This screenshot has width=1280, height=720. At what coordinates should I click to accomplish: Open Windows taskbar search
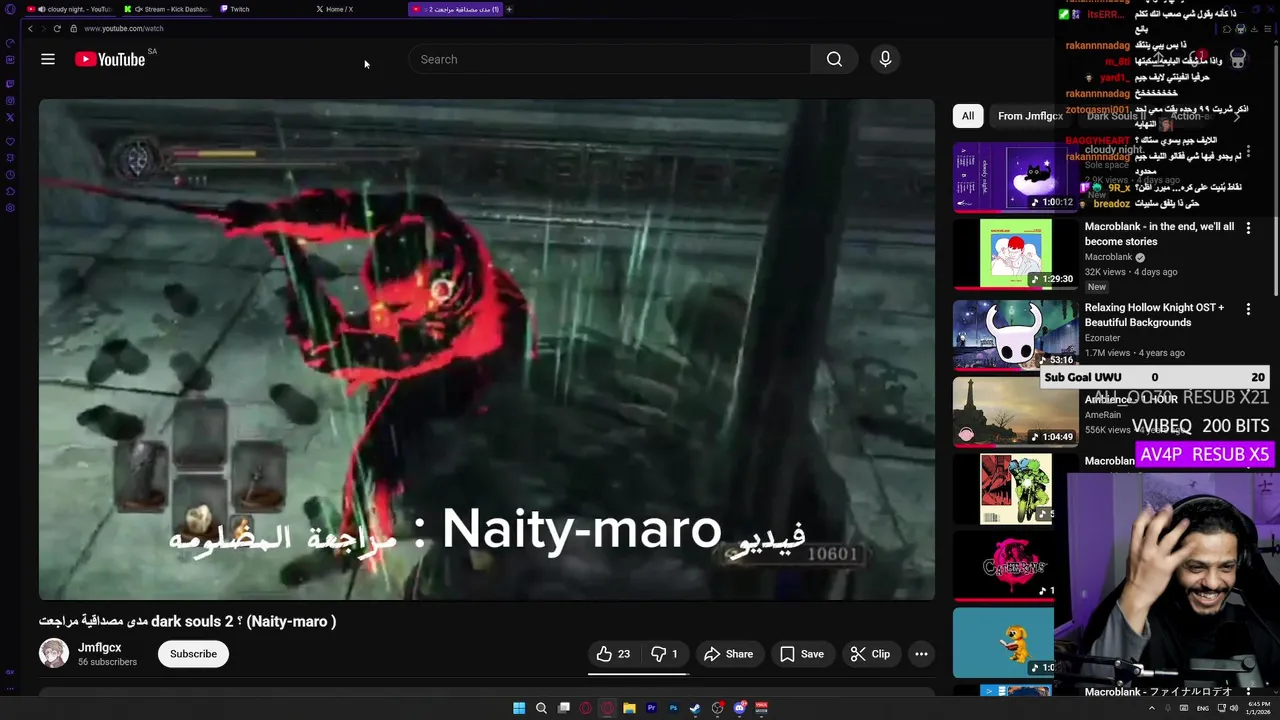(x=541, y=708)
